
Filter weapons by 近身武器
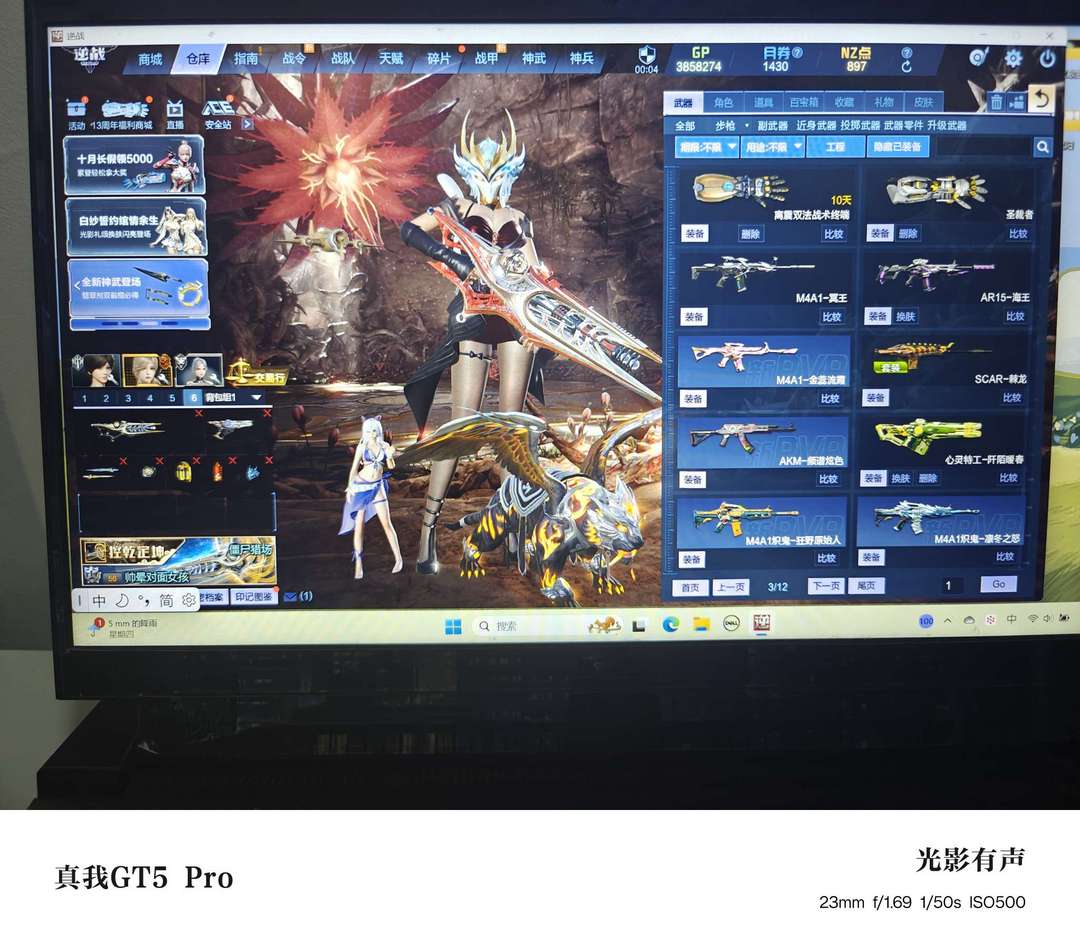(816, 125)
